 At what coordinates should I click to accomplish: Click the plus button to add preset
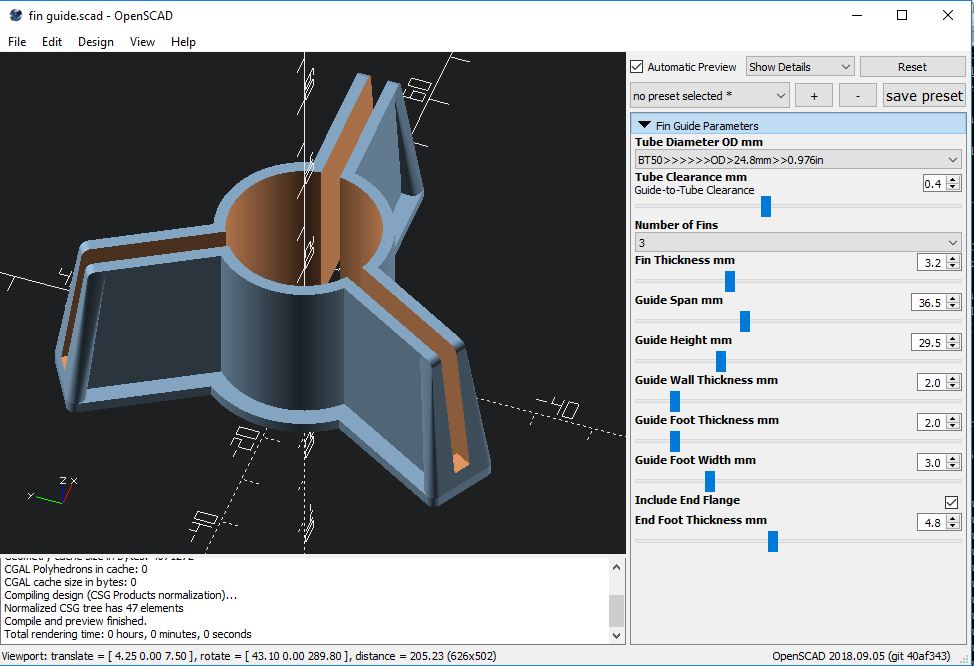[814, 96]
